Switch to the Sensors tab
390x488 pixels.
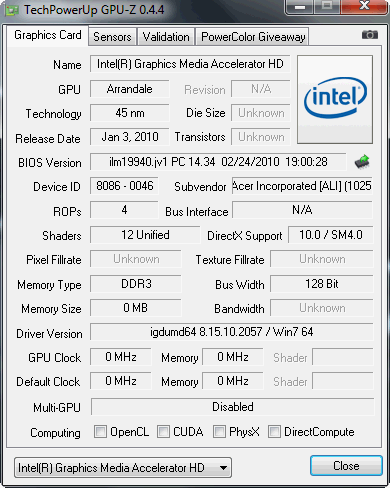click(112, 37)
